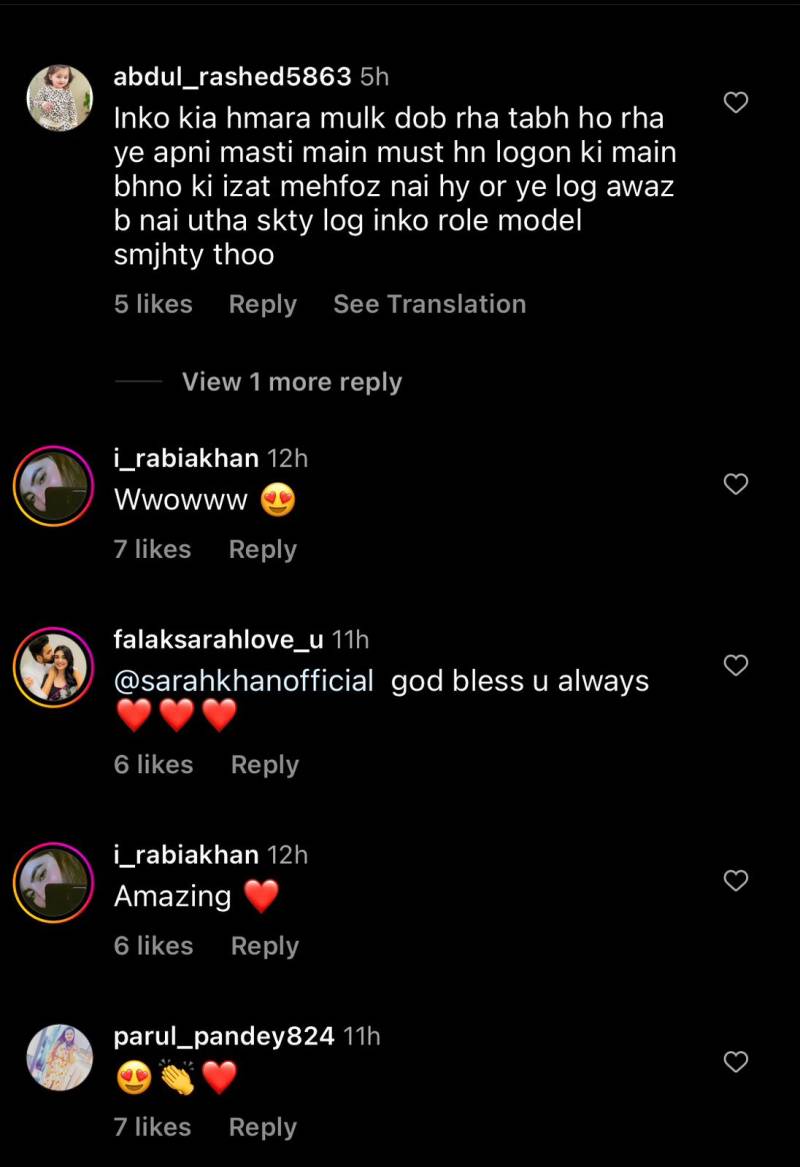
Task: Like the "Amazing" comment heart icon
Action: click(x=735, y=880)
